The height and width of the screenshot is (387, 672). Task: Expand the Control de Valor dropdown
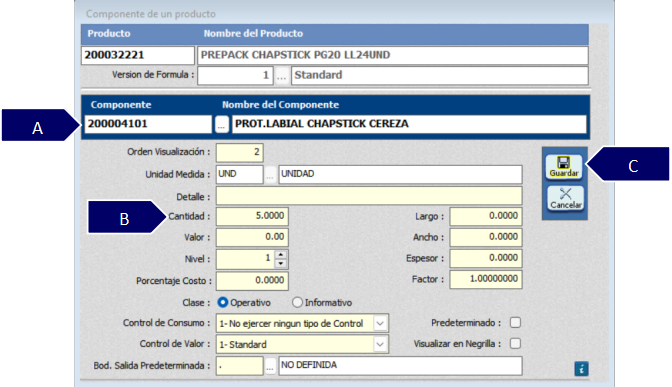coord(380,344)
